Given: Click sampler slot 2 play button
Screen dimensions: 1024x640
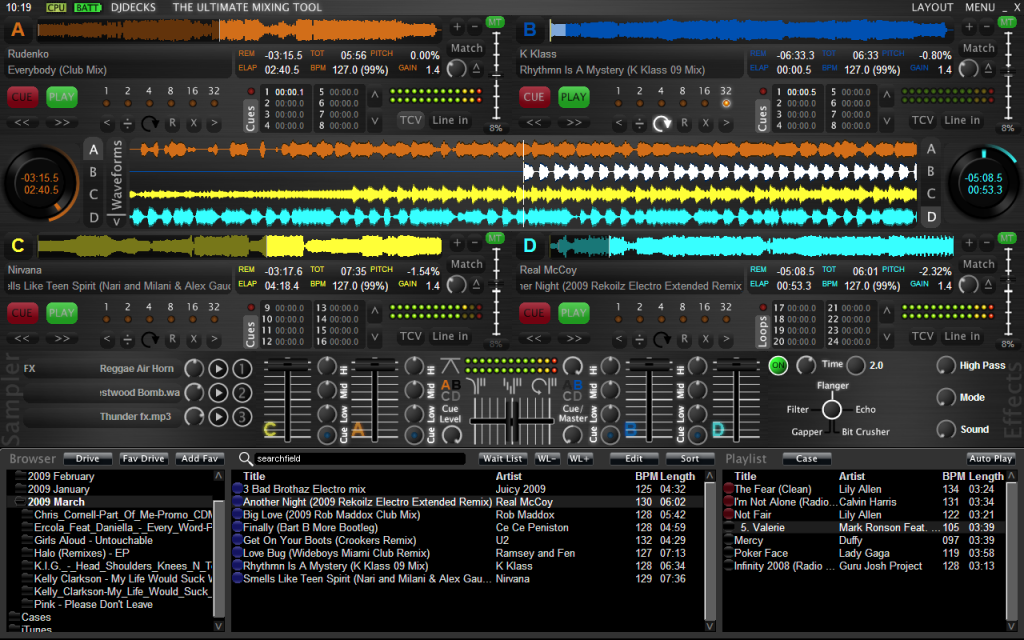Looking at the screenshot, I should tap(218, 392).
